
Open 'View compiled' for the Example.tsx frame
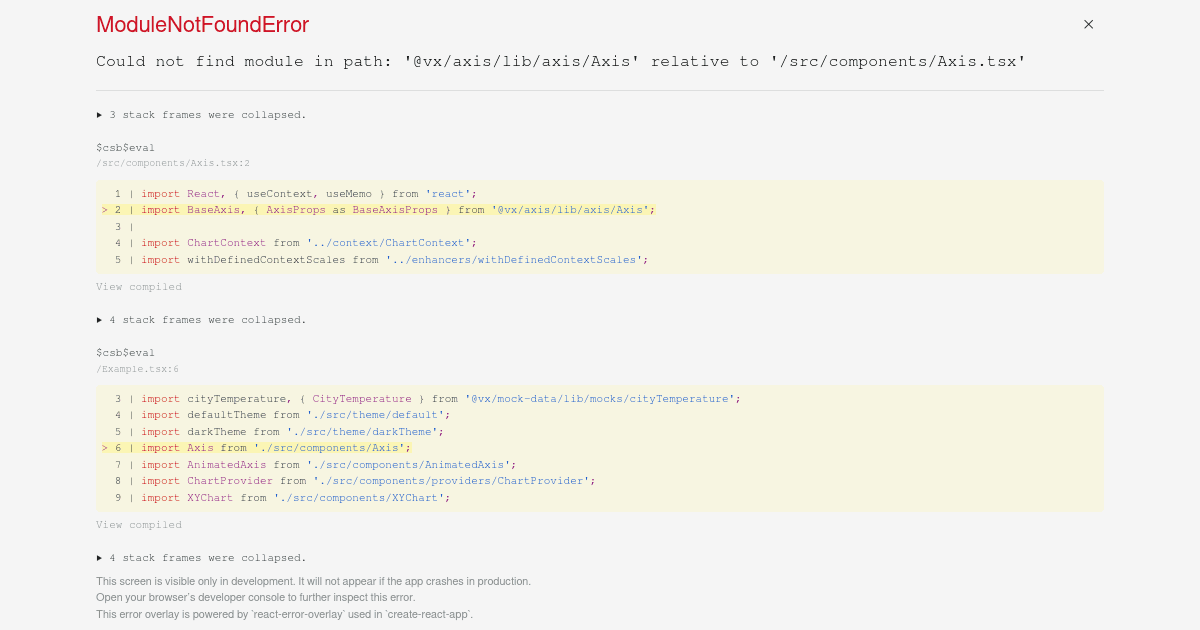click(138, 524)
